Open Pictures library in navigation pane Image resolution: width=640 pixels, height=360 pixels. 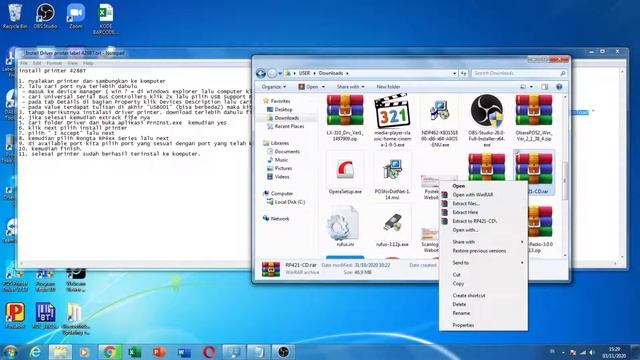pos(283,169)
